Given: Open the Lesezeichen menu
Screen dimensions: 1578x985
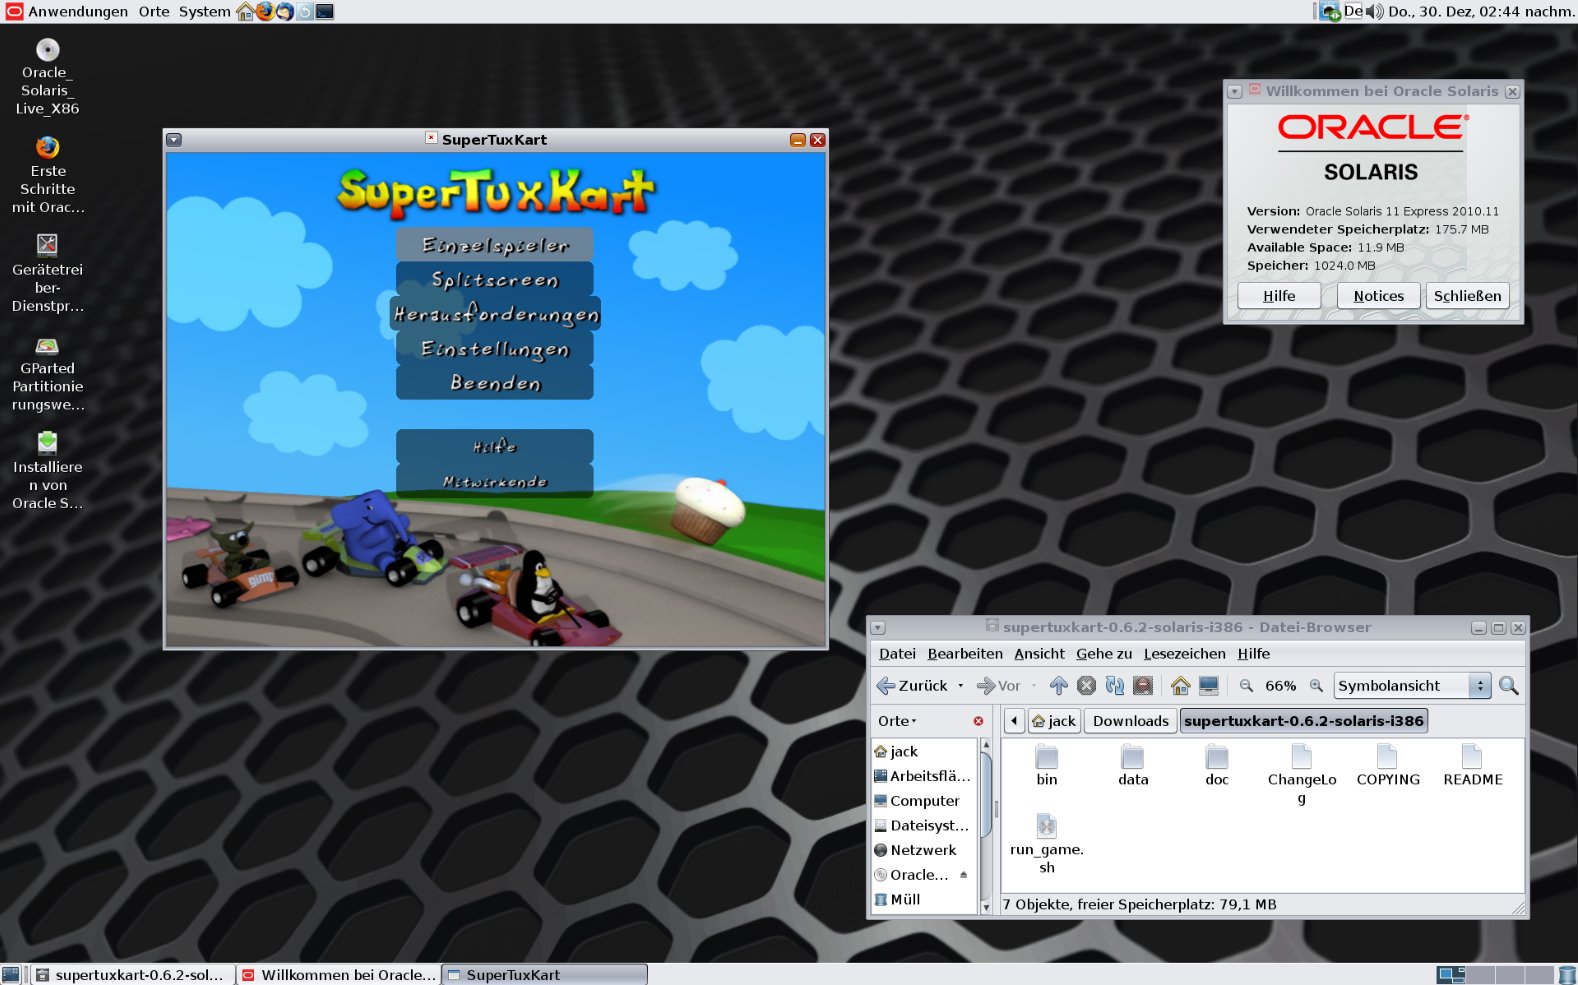Looking at the screenshot, I should tap(1184, 653).
